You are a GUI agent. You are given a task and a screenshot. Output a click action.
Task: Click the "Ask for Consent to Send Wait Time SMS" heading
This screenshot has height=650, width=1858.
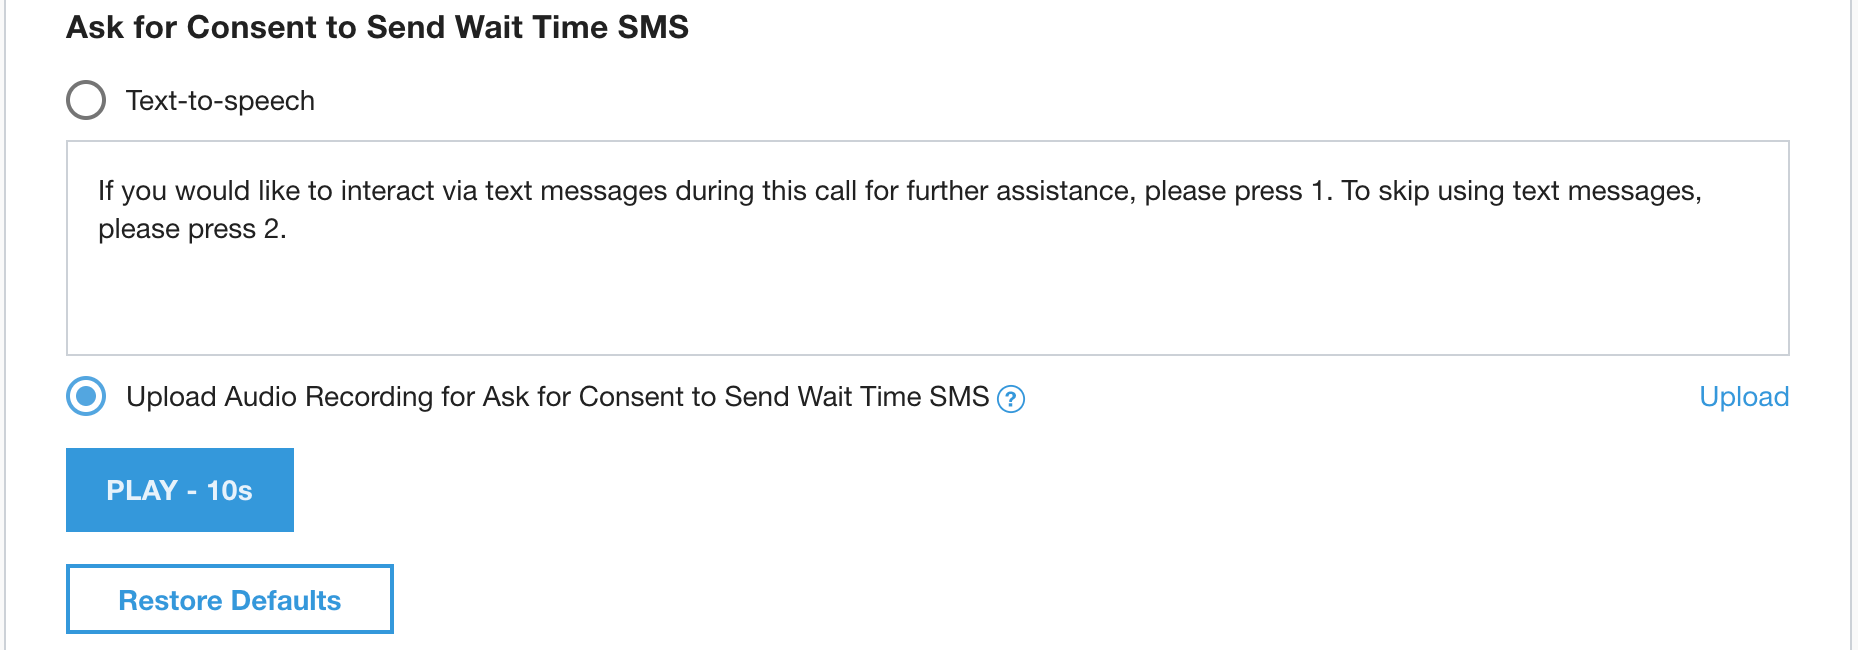(x=377, y=27)
